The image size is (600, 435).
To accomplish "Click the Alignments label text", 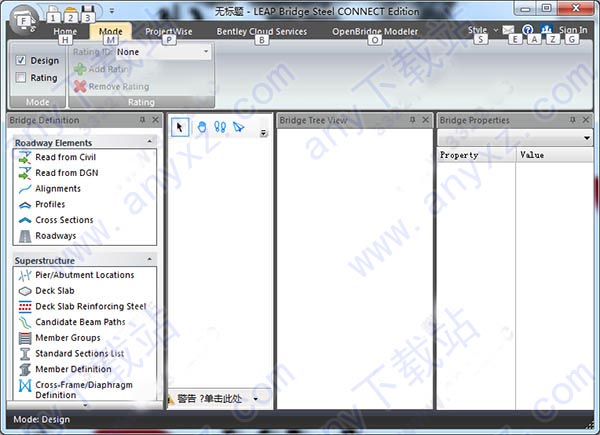I will coord(58,189).
